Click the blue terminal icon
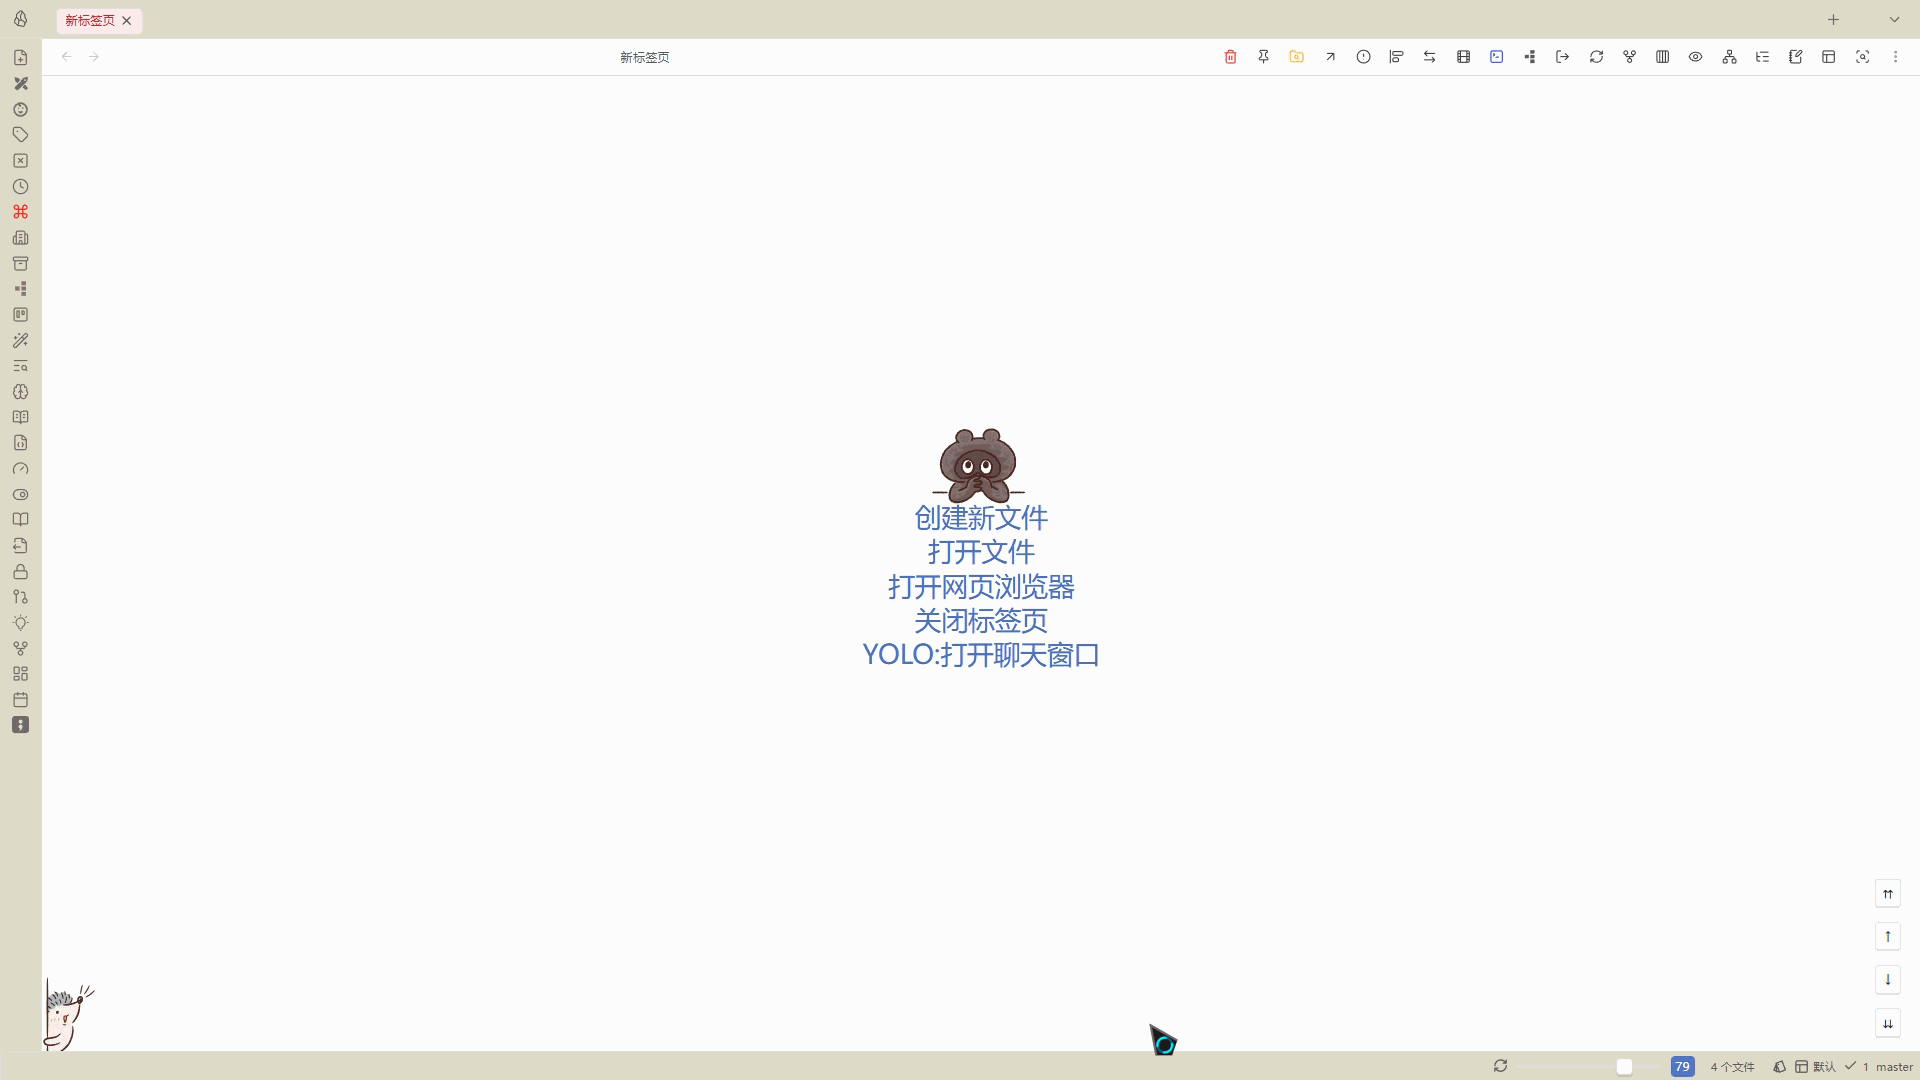Screen dimensions: 1920x1080 click(1497, 57)
